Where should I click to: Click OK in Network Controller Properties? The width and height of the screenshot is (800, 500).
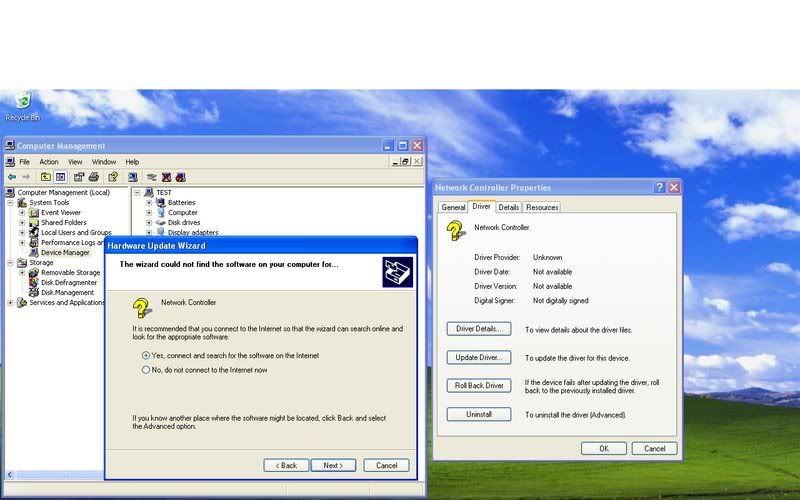pos(604,448)
